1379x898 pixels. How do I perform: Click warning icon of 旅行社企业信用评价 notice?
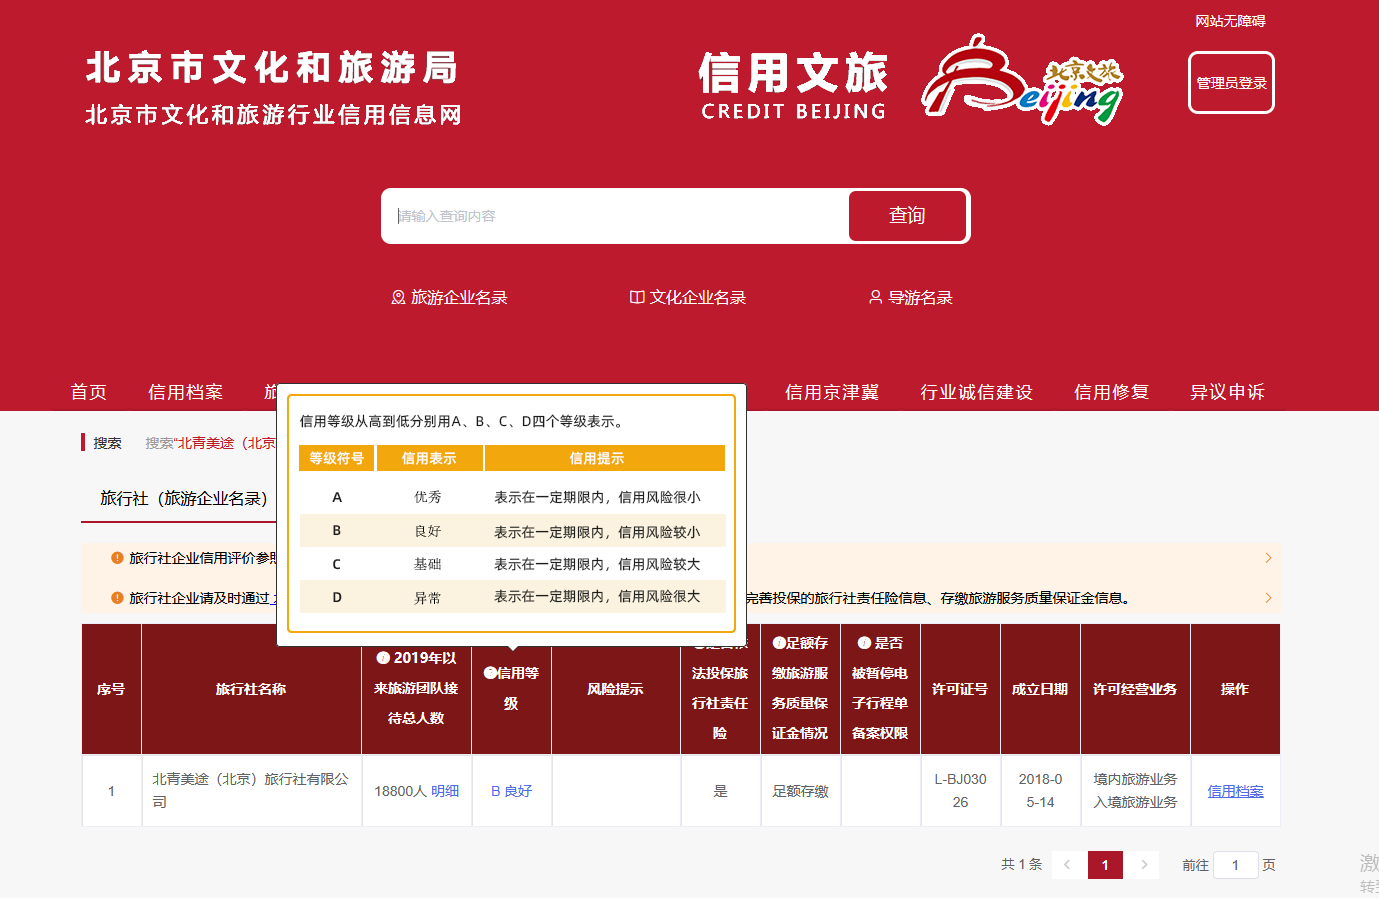pos(118,558)
